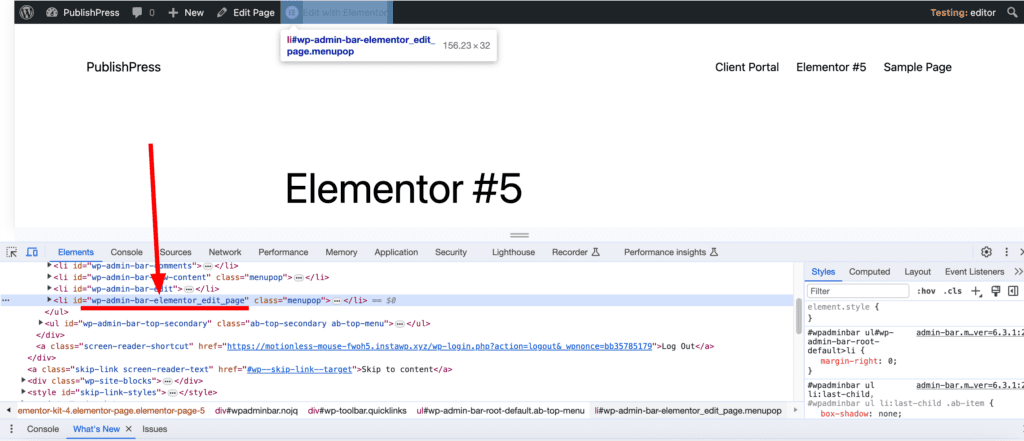The height and width of the screenshot is (441, 1024).
Task: Open the comments bubble in admin bar
Action: [x=143, y=12]
